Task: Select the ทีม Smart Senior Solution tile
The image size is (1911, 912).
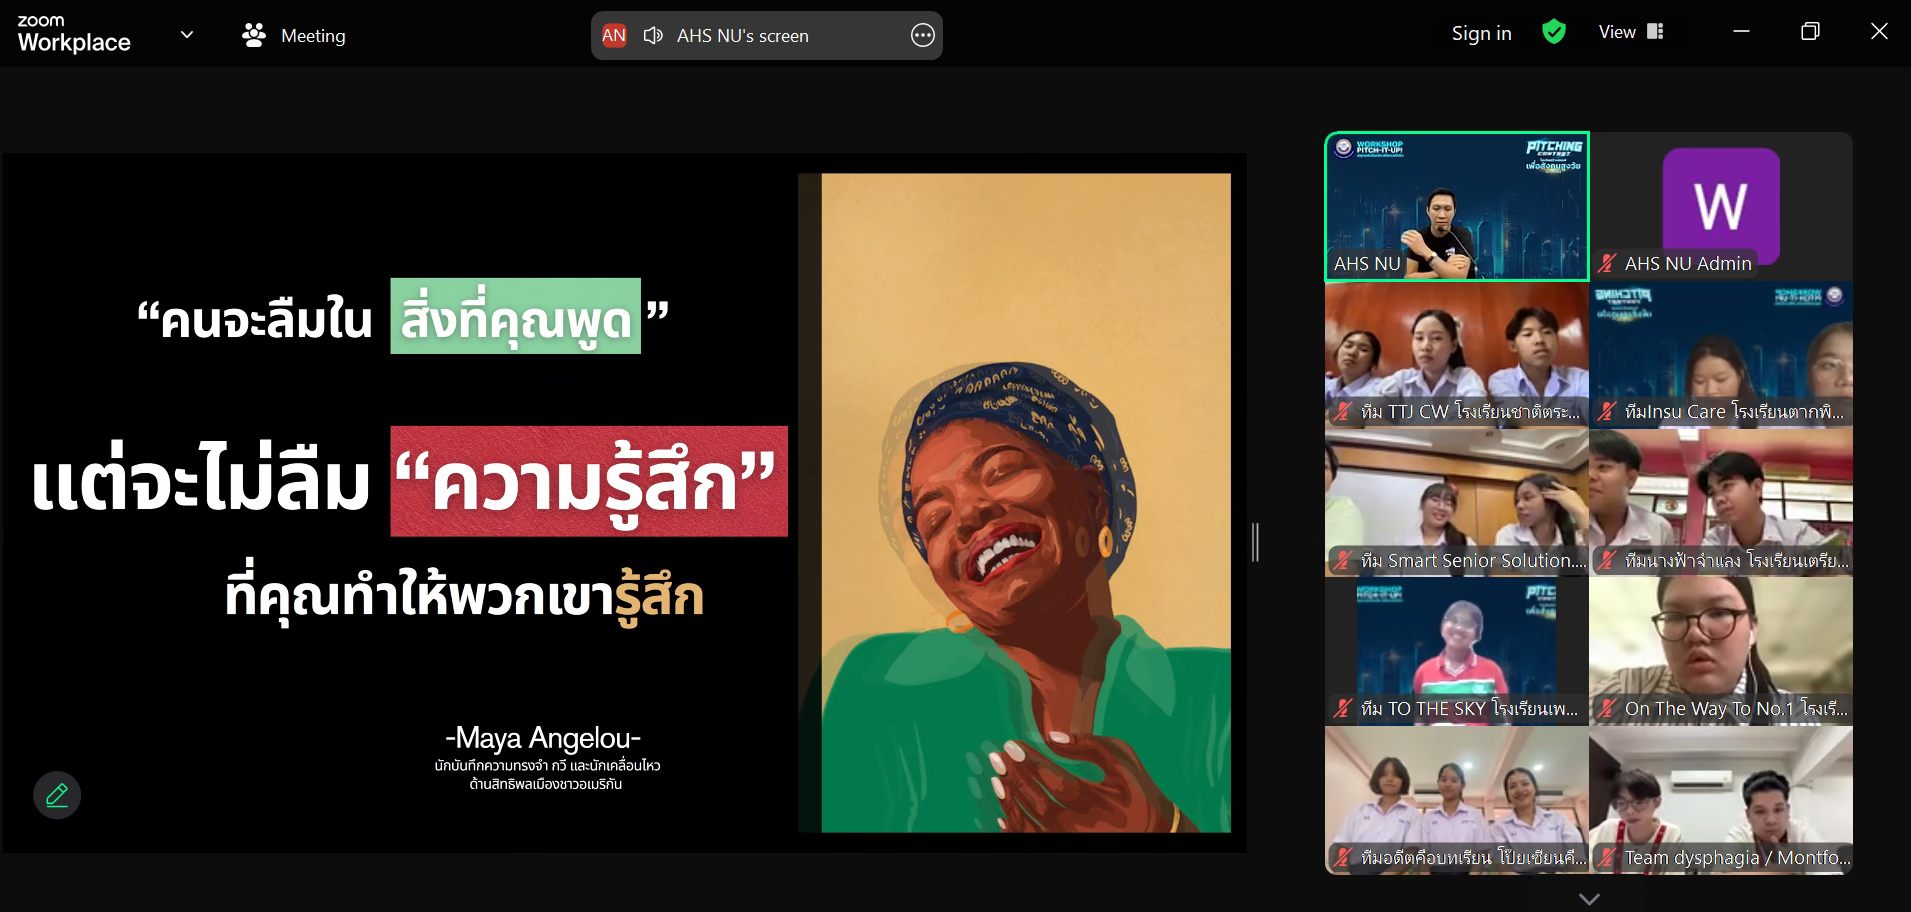Action: 1457,503
